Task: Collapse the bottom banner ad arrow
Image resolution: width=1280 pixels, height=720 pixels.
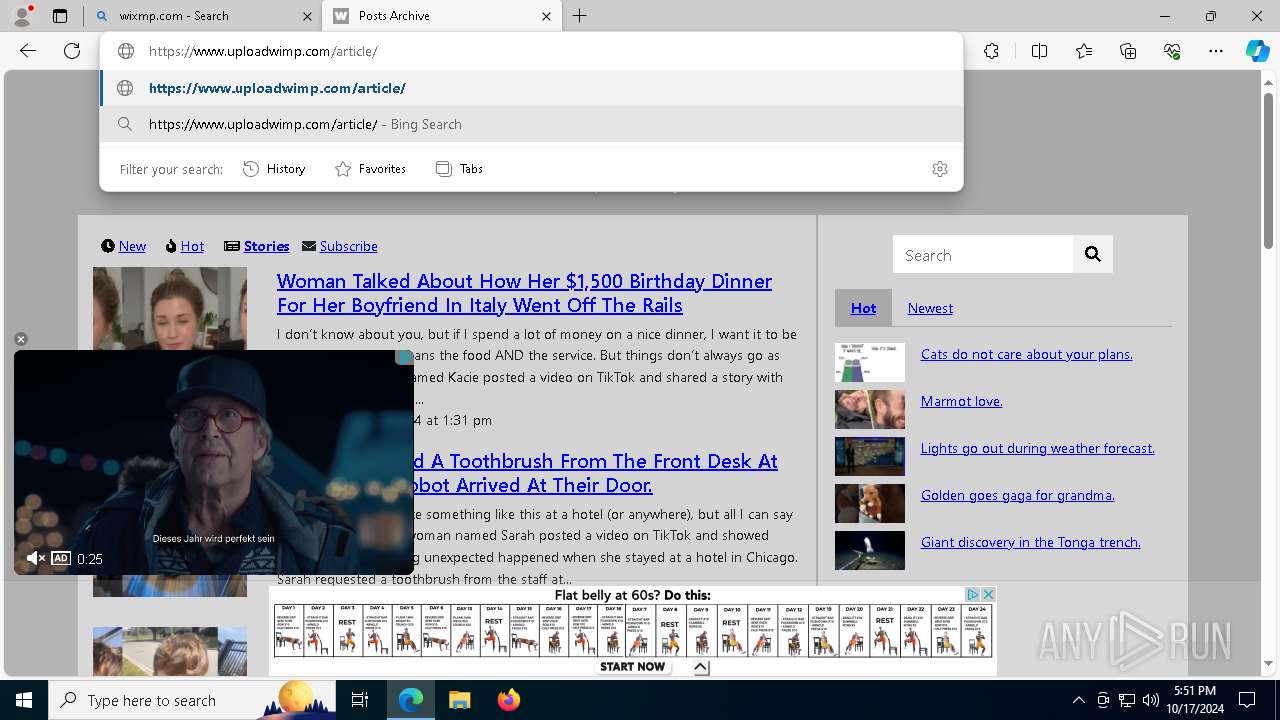Action: coord(701,667)
